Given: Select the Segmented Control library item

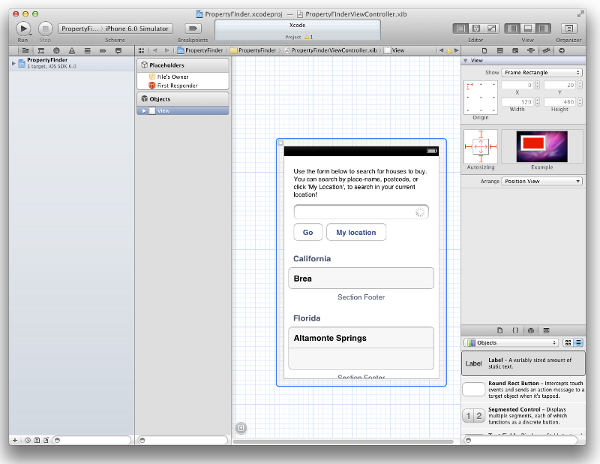Looking at the screenshot, I should pos(523,415).
